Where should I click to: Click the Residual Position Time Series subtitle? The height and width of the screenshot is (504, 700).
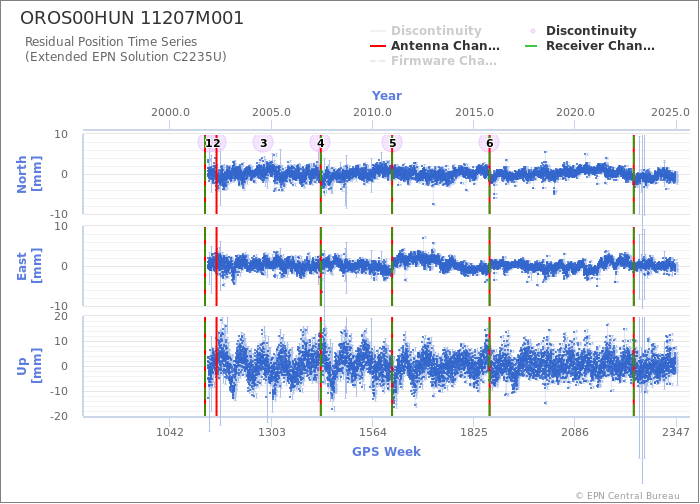tap(111, 42)
